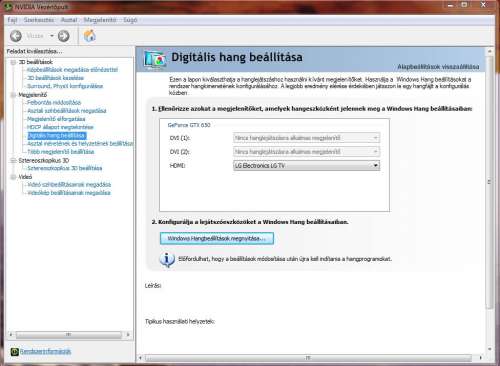Click Windows Hangbeállítások megnyitása button
500x366 pixels.
(217, 239)
